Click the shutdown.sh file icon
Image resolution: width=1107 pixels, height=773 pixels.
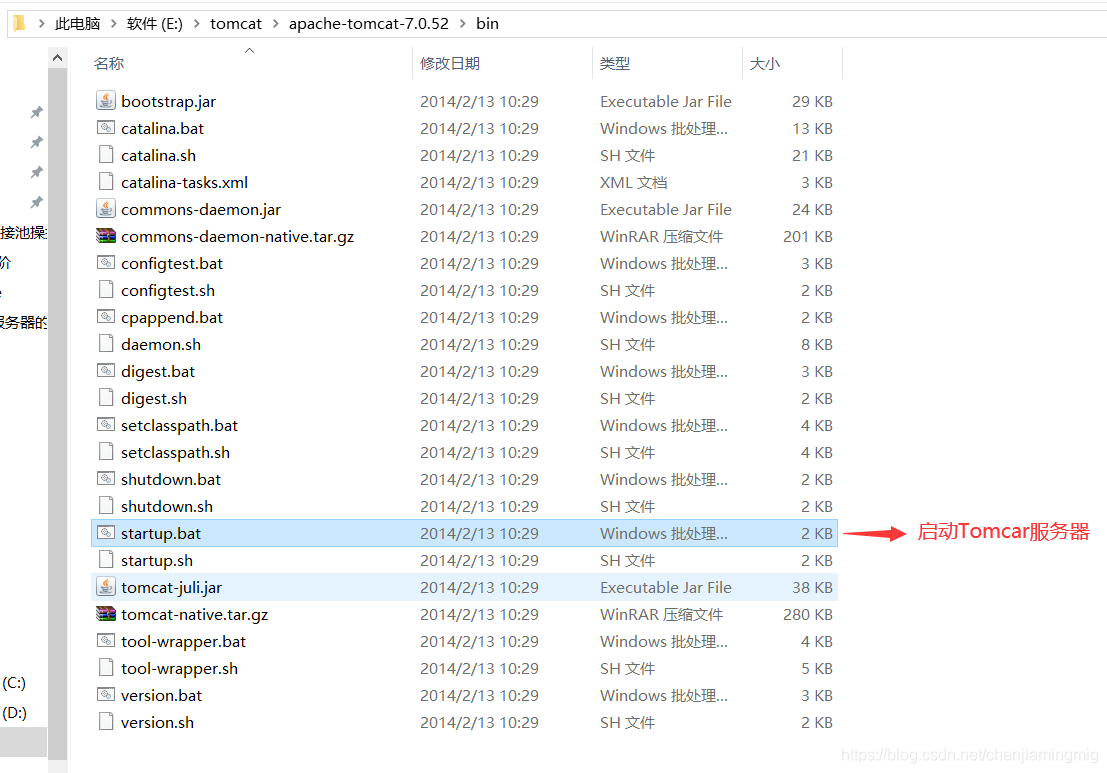tap(106, 505)
